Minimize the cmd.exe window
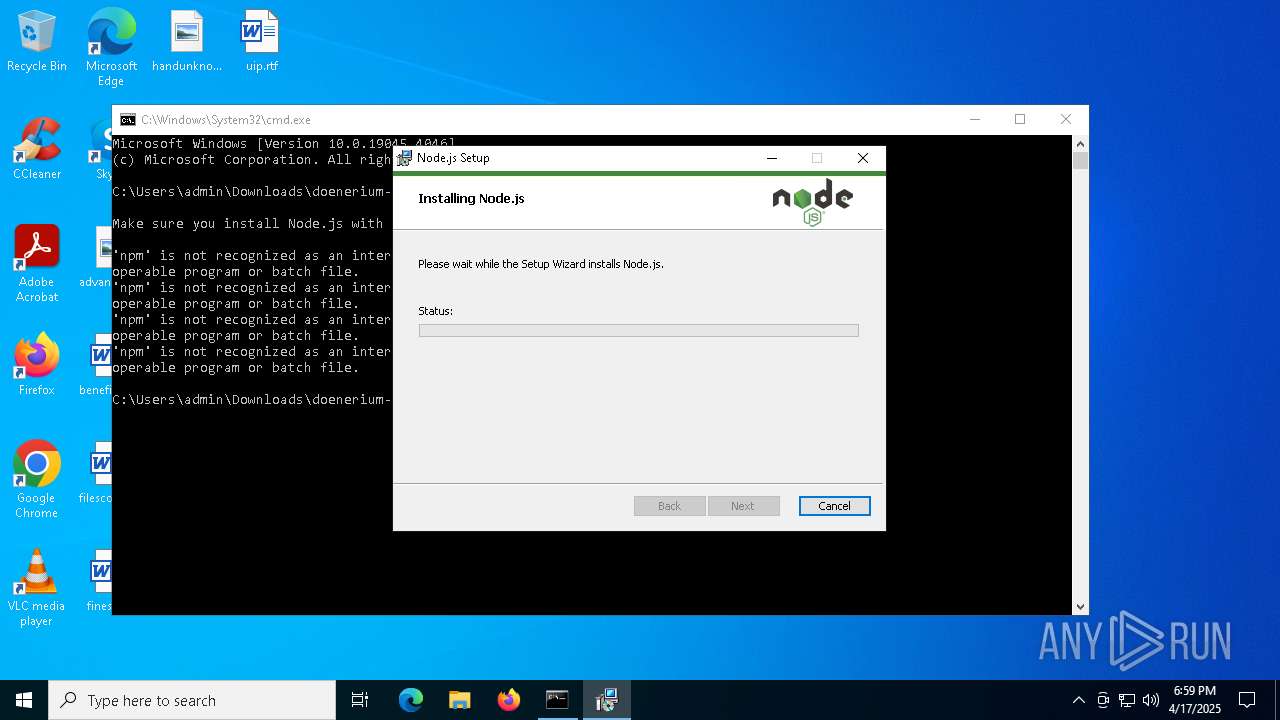Screen dimensions: 1280x720 tap(975, 119)
